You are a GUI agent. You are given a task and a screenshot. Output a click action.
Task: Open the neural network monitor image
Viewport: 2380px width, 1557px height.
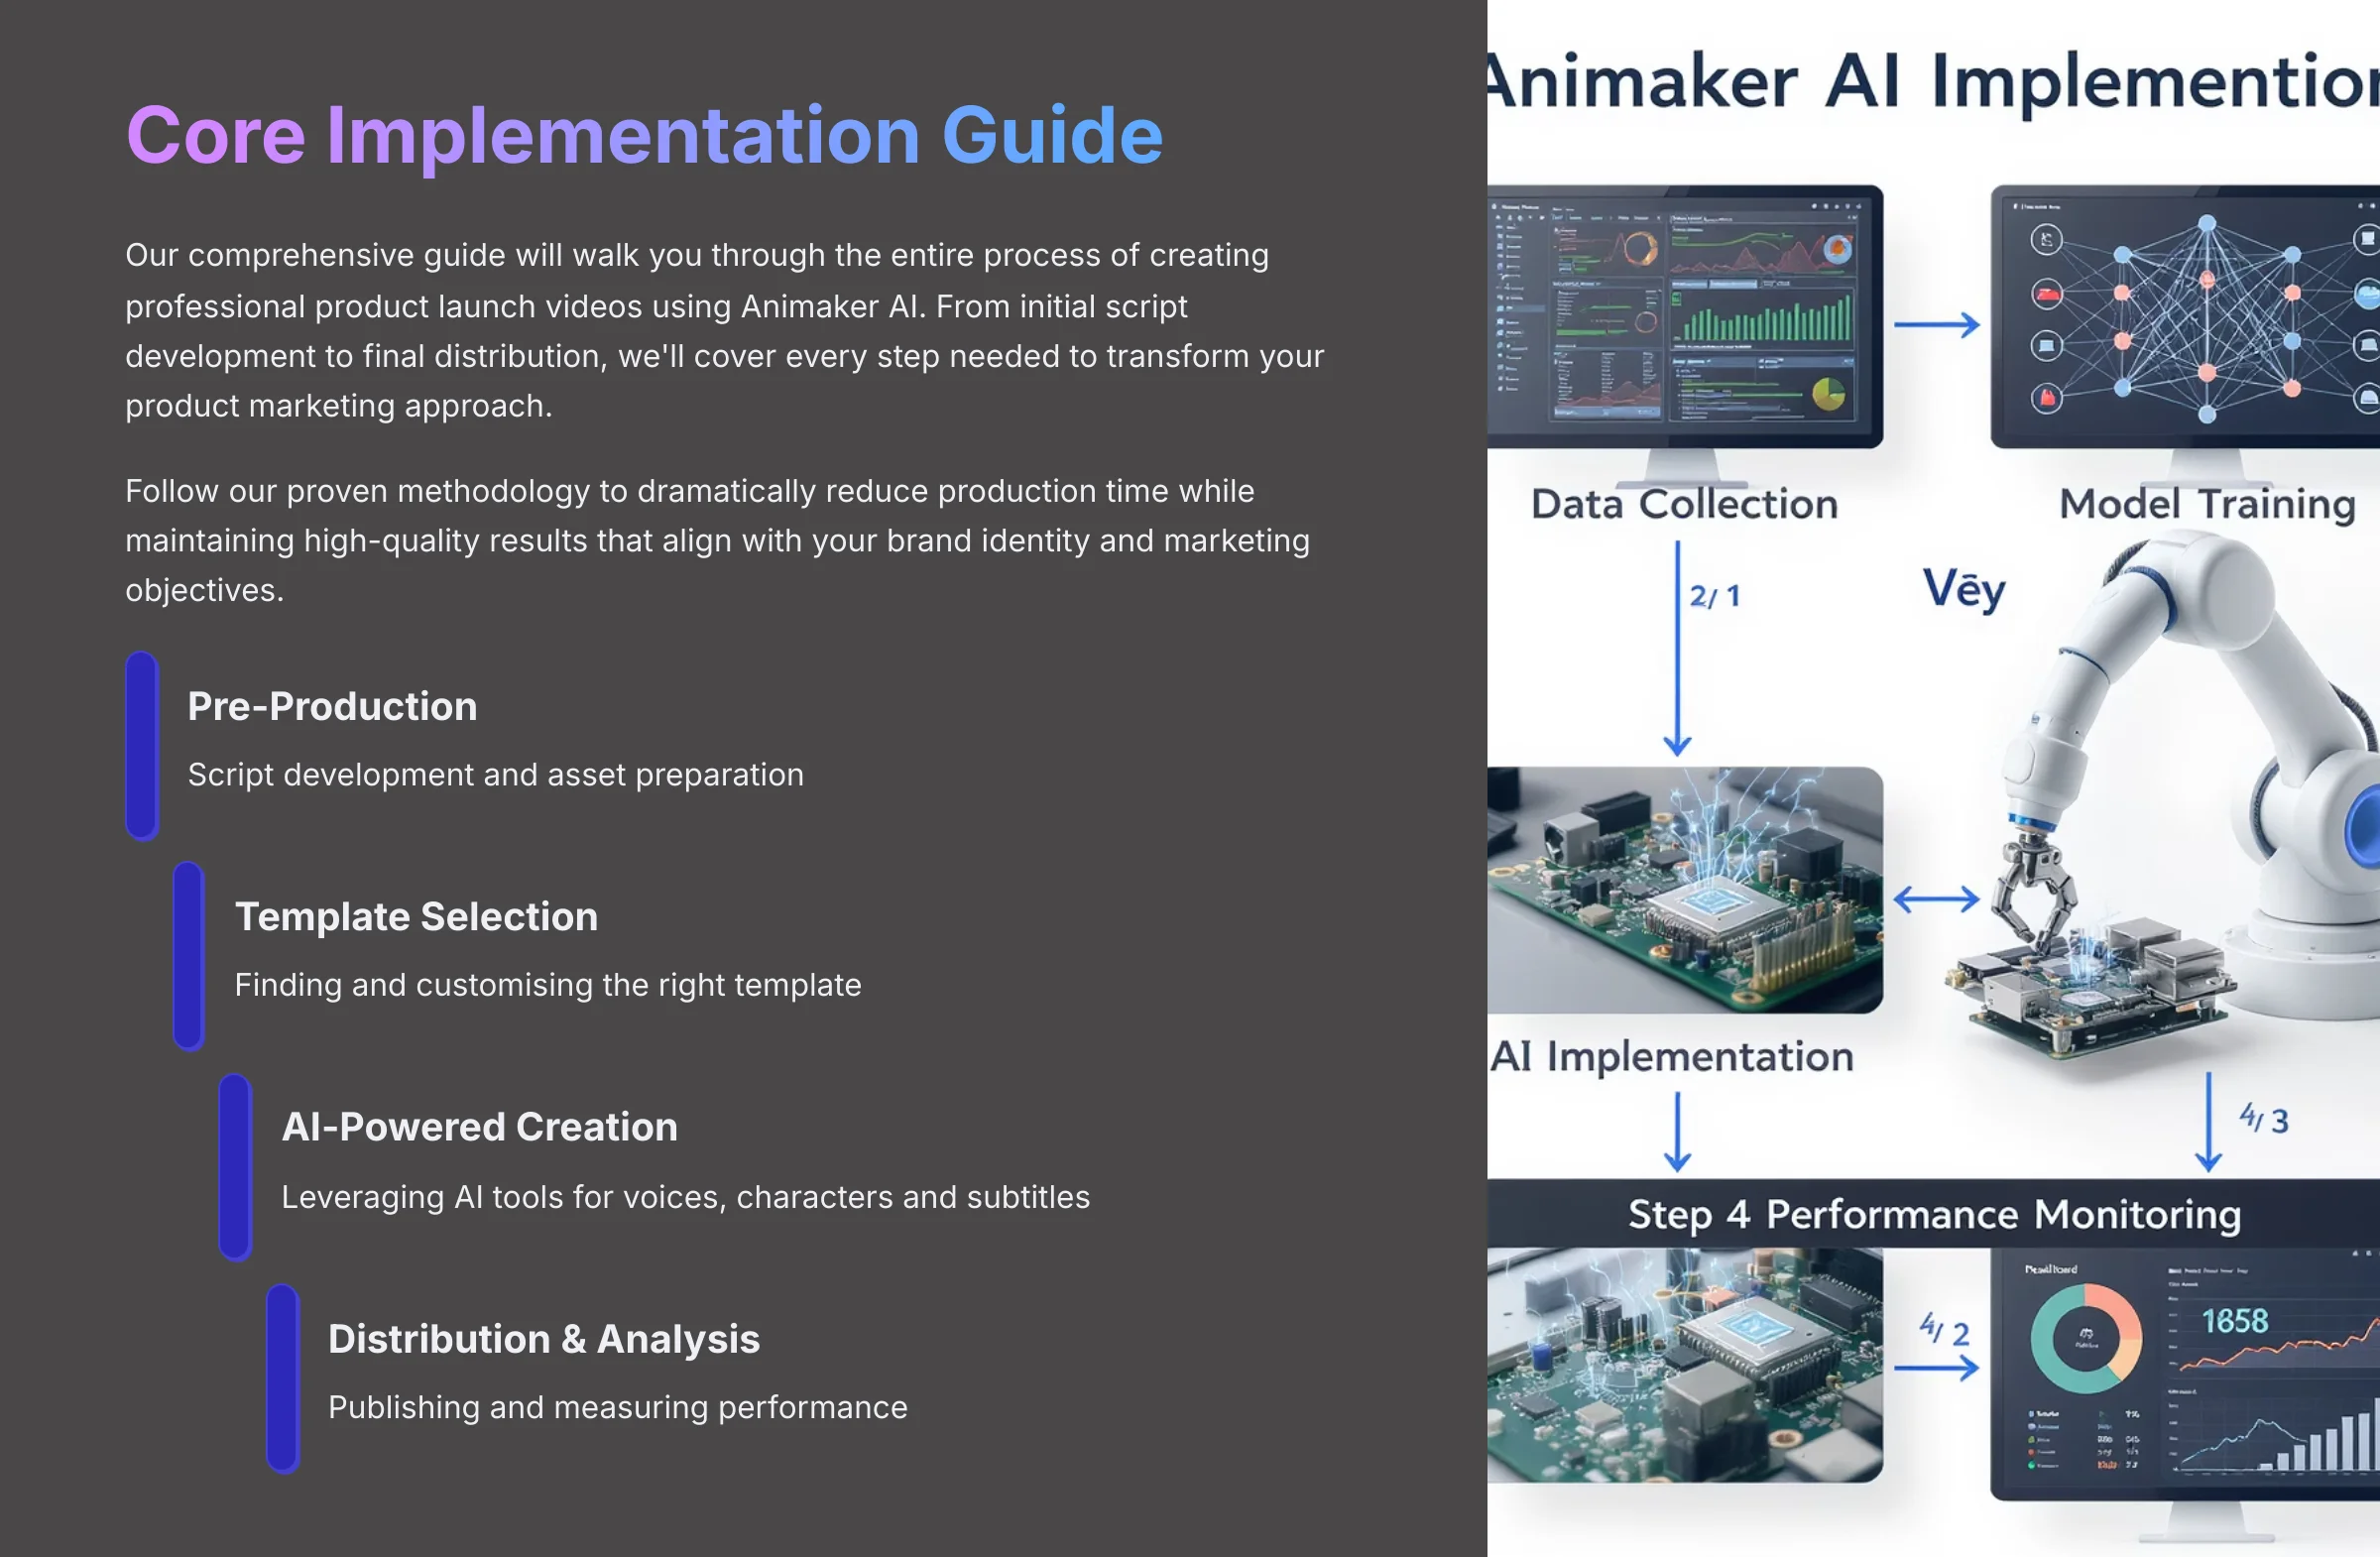pos(2185,317)
